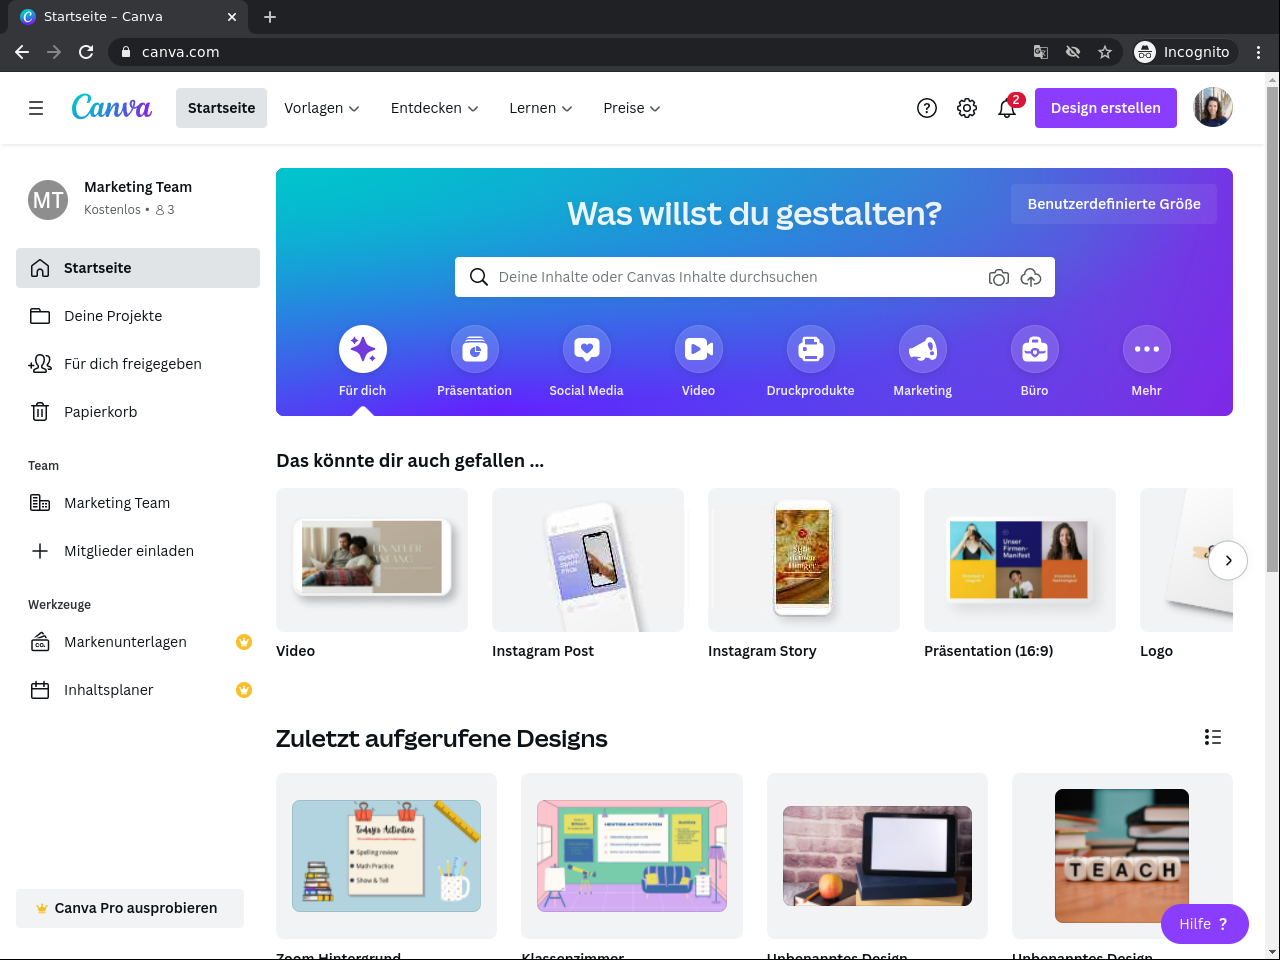Go back in browser history
The width and height of the screenshot is (1280, 960).
22,52
